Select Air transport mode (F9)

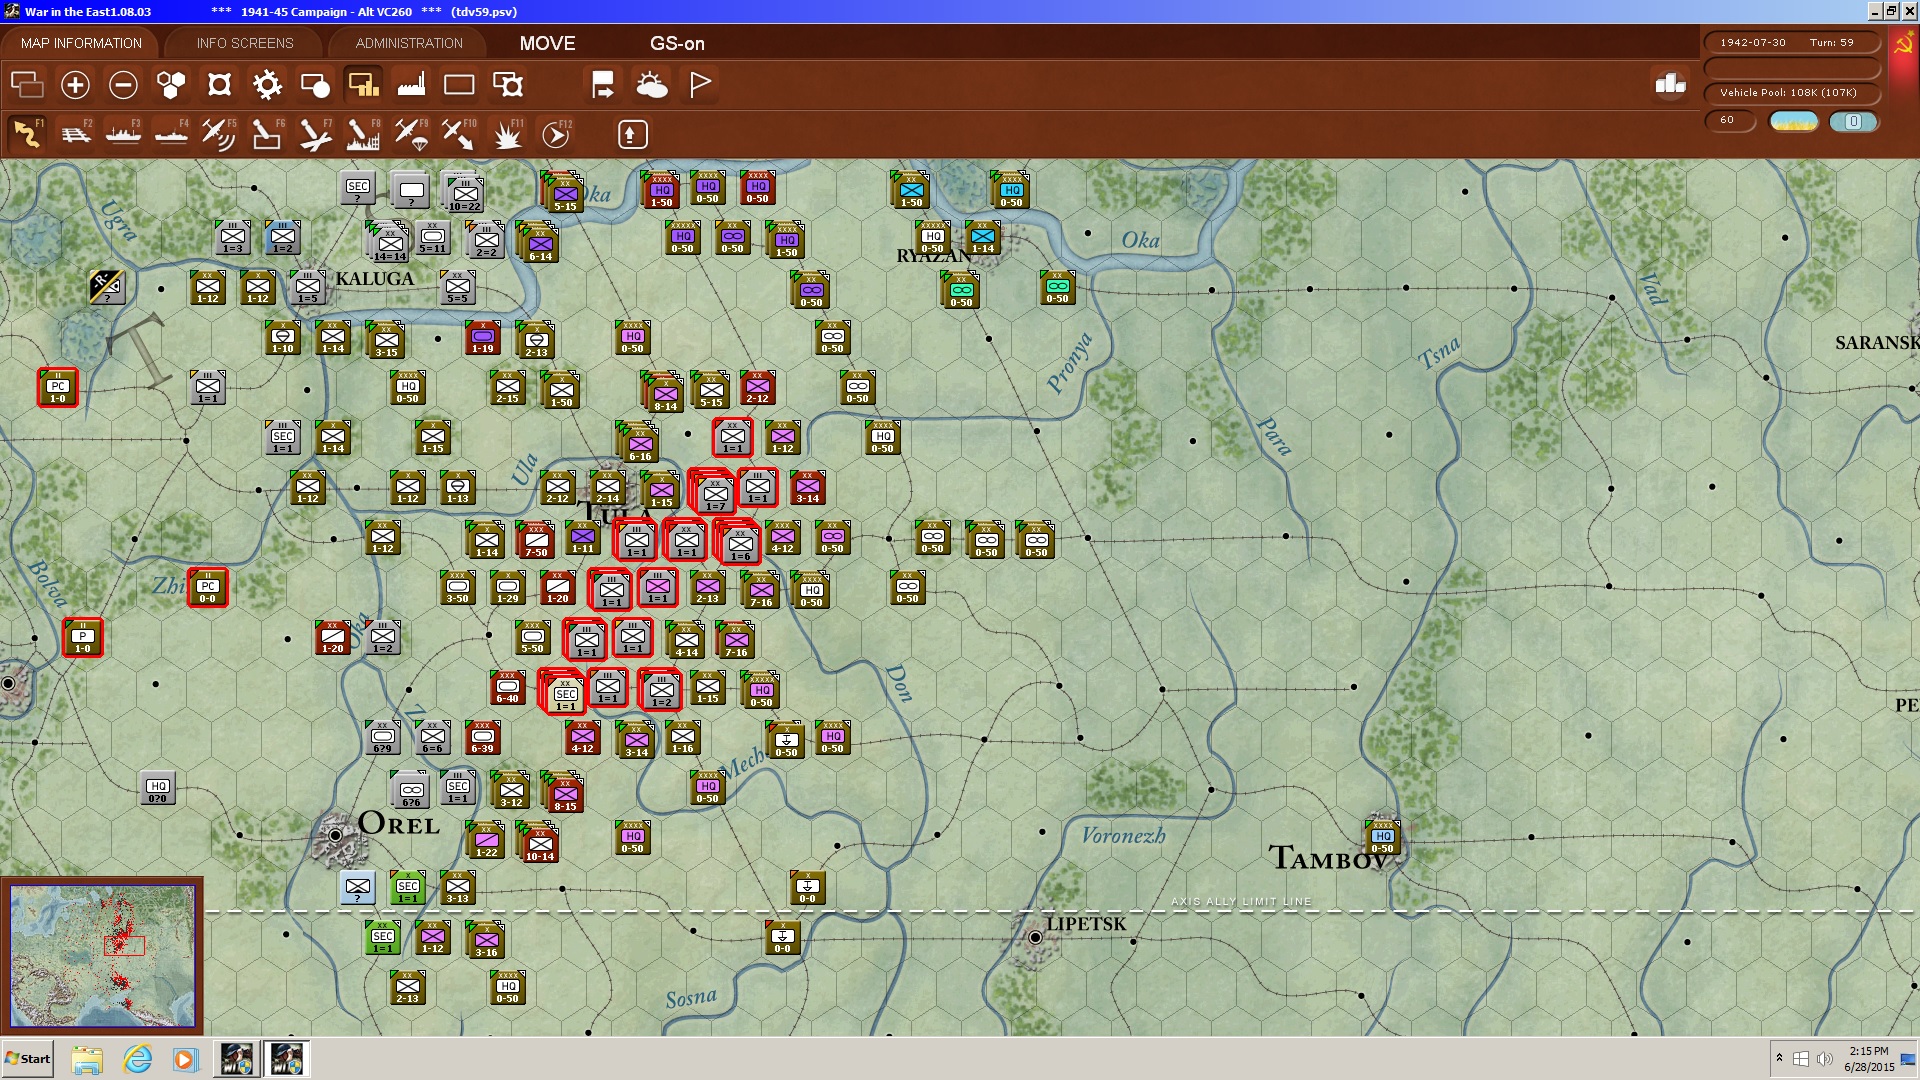[411, 134]
